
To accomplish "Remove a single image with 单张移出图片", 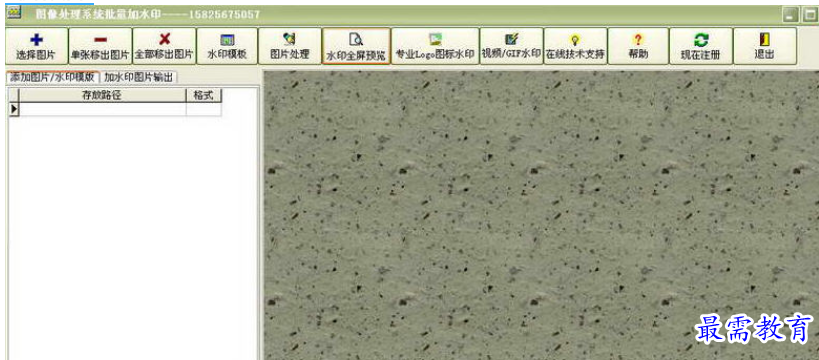I will pos(100,47).
